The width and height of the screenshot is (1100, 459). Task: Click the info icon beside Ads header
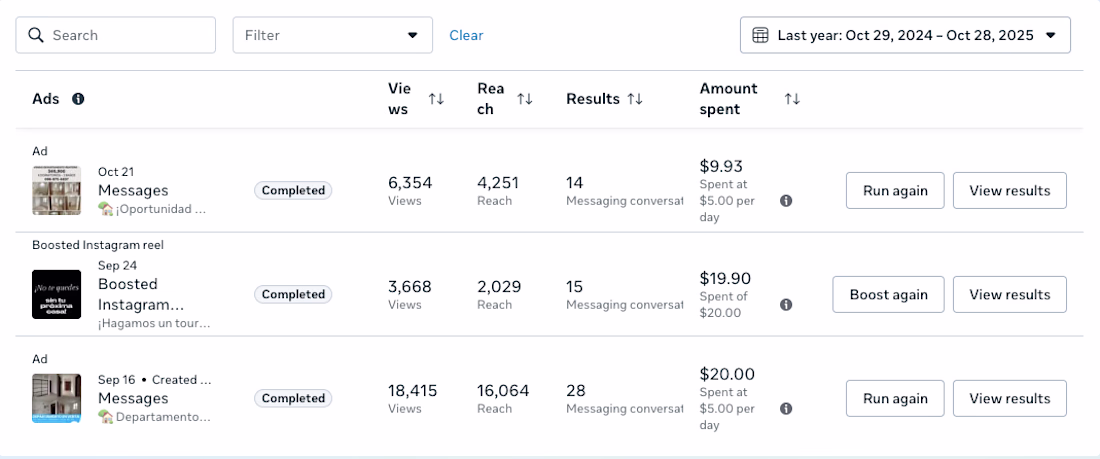(78, 99)
